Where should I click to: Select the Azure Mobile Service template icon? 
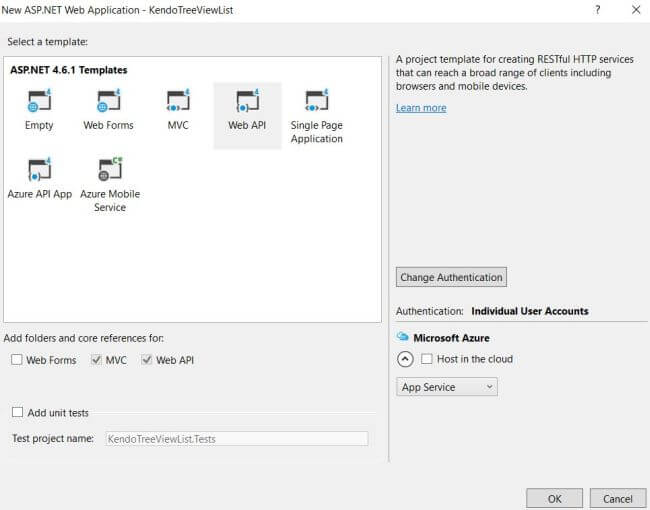(110, 170)
